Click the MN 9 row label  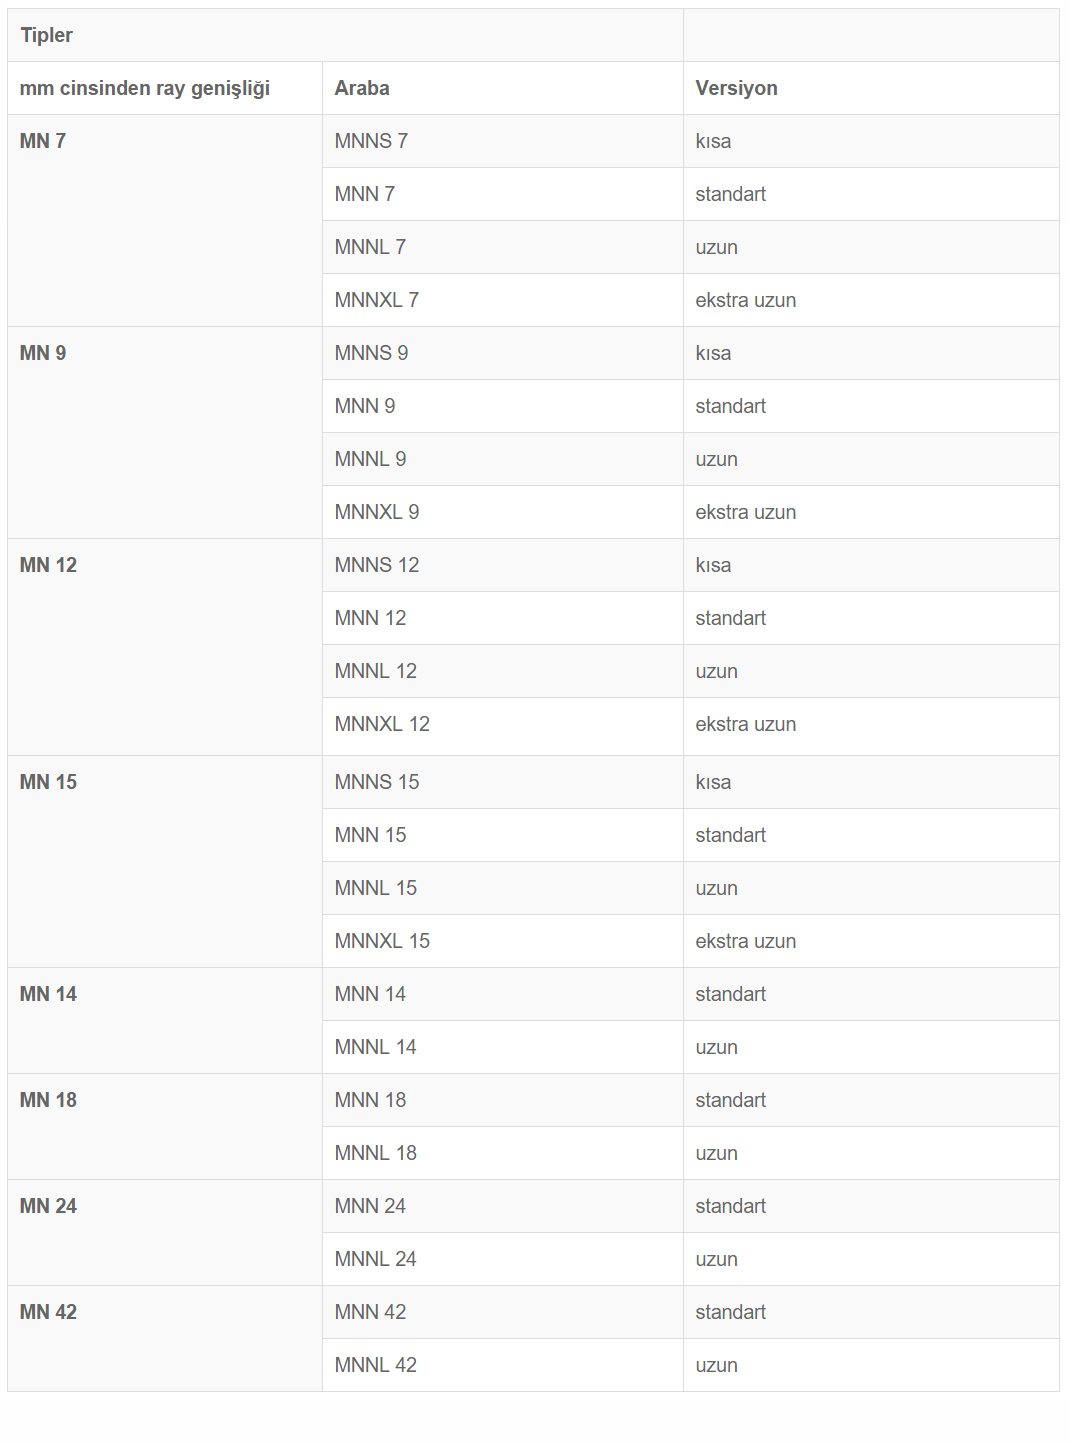[x=43, y=353]
